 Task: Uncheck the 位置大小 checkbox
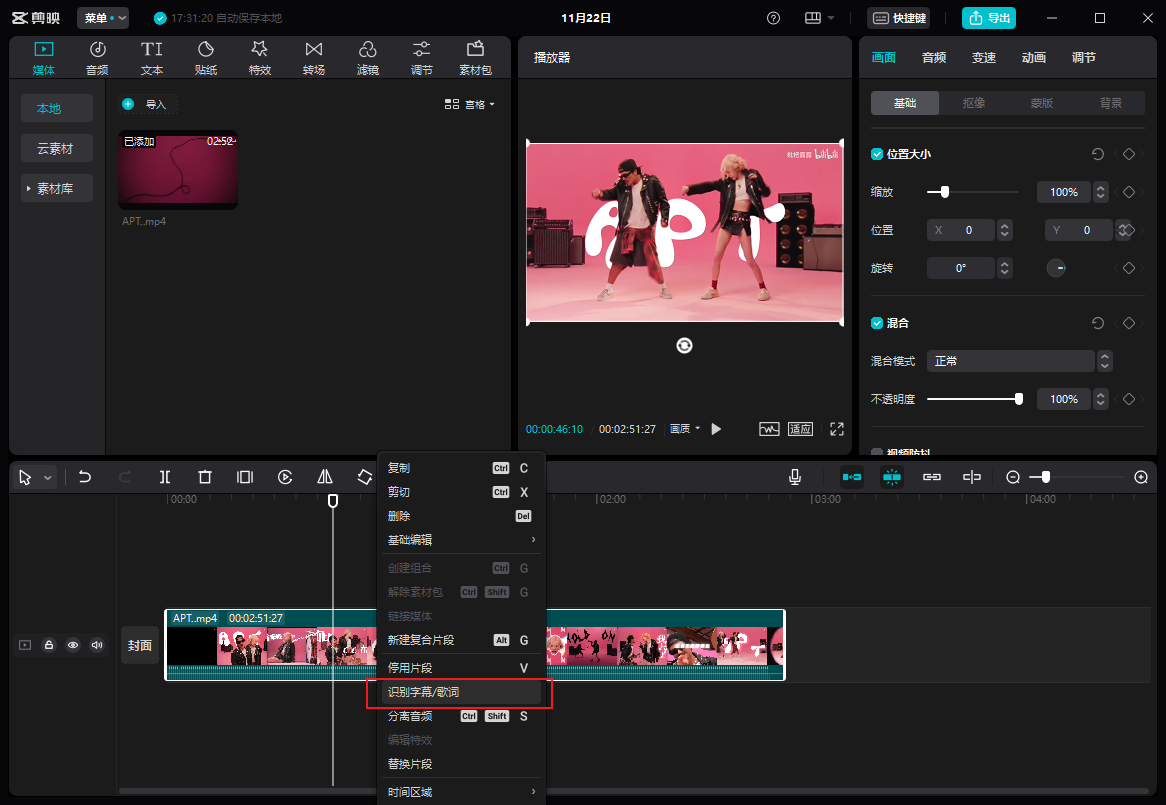click(x=877, y=154)
